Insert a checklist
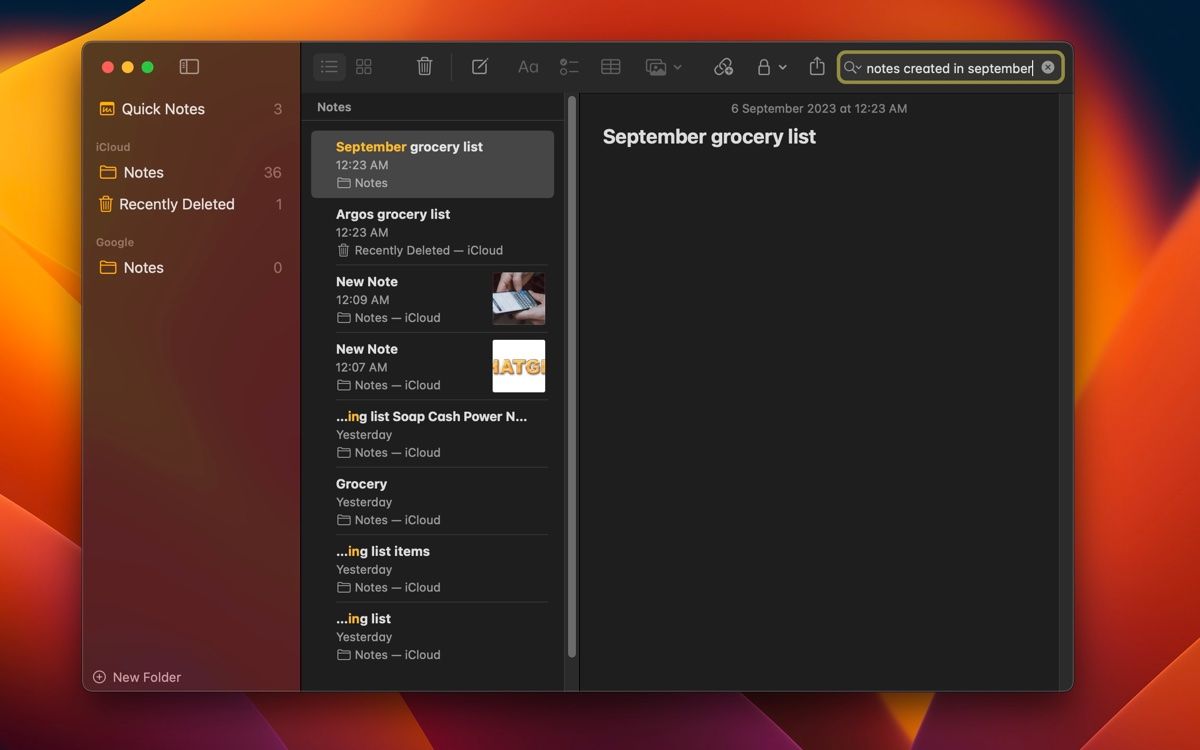 (x=569, y=67)
